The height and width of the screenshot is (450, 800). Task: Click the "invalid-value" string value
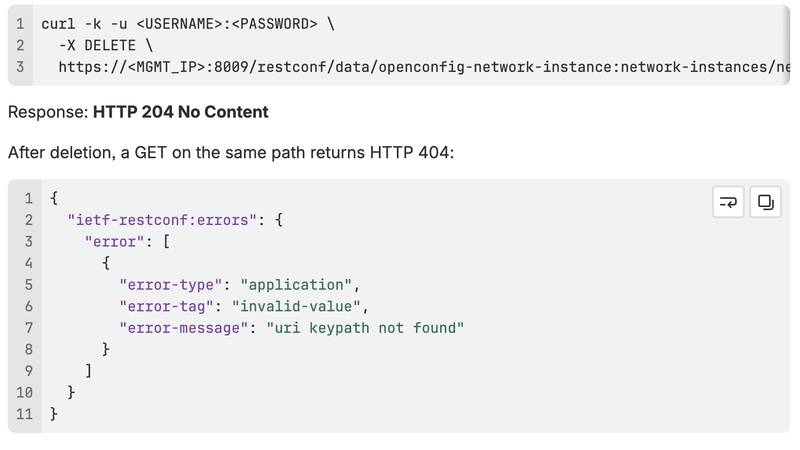tap(296, 306)
